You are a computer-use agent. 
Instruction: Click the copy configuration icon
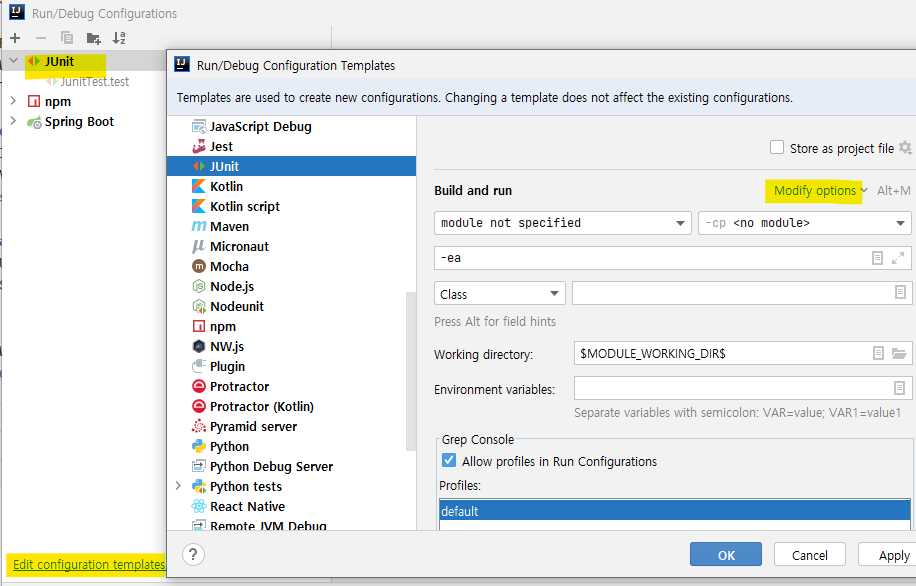point(67,37)
